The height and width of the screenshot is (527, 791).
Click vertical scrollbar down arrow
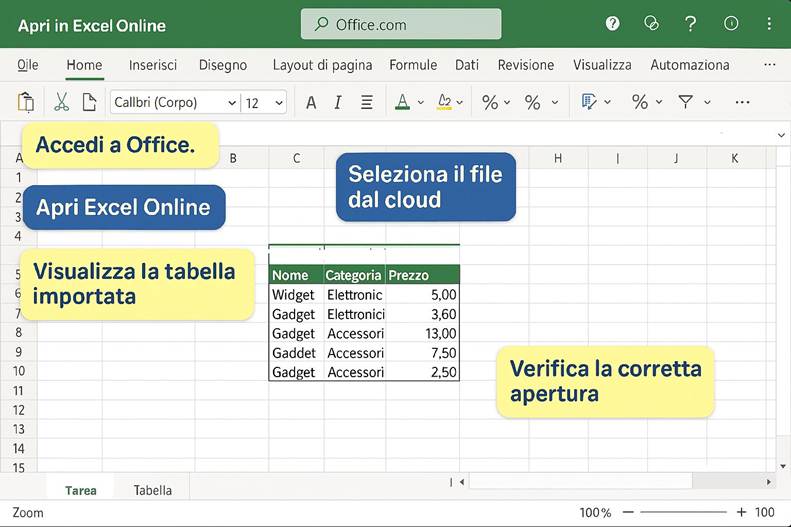(x=783, y=466)
